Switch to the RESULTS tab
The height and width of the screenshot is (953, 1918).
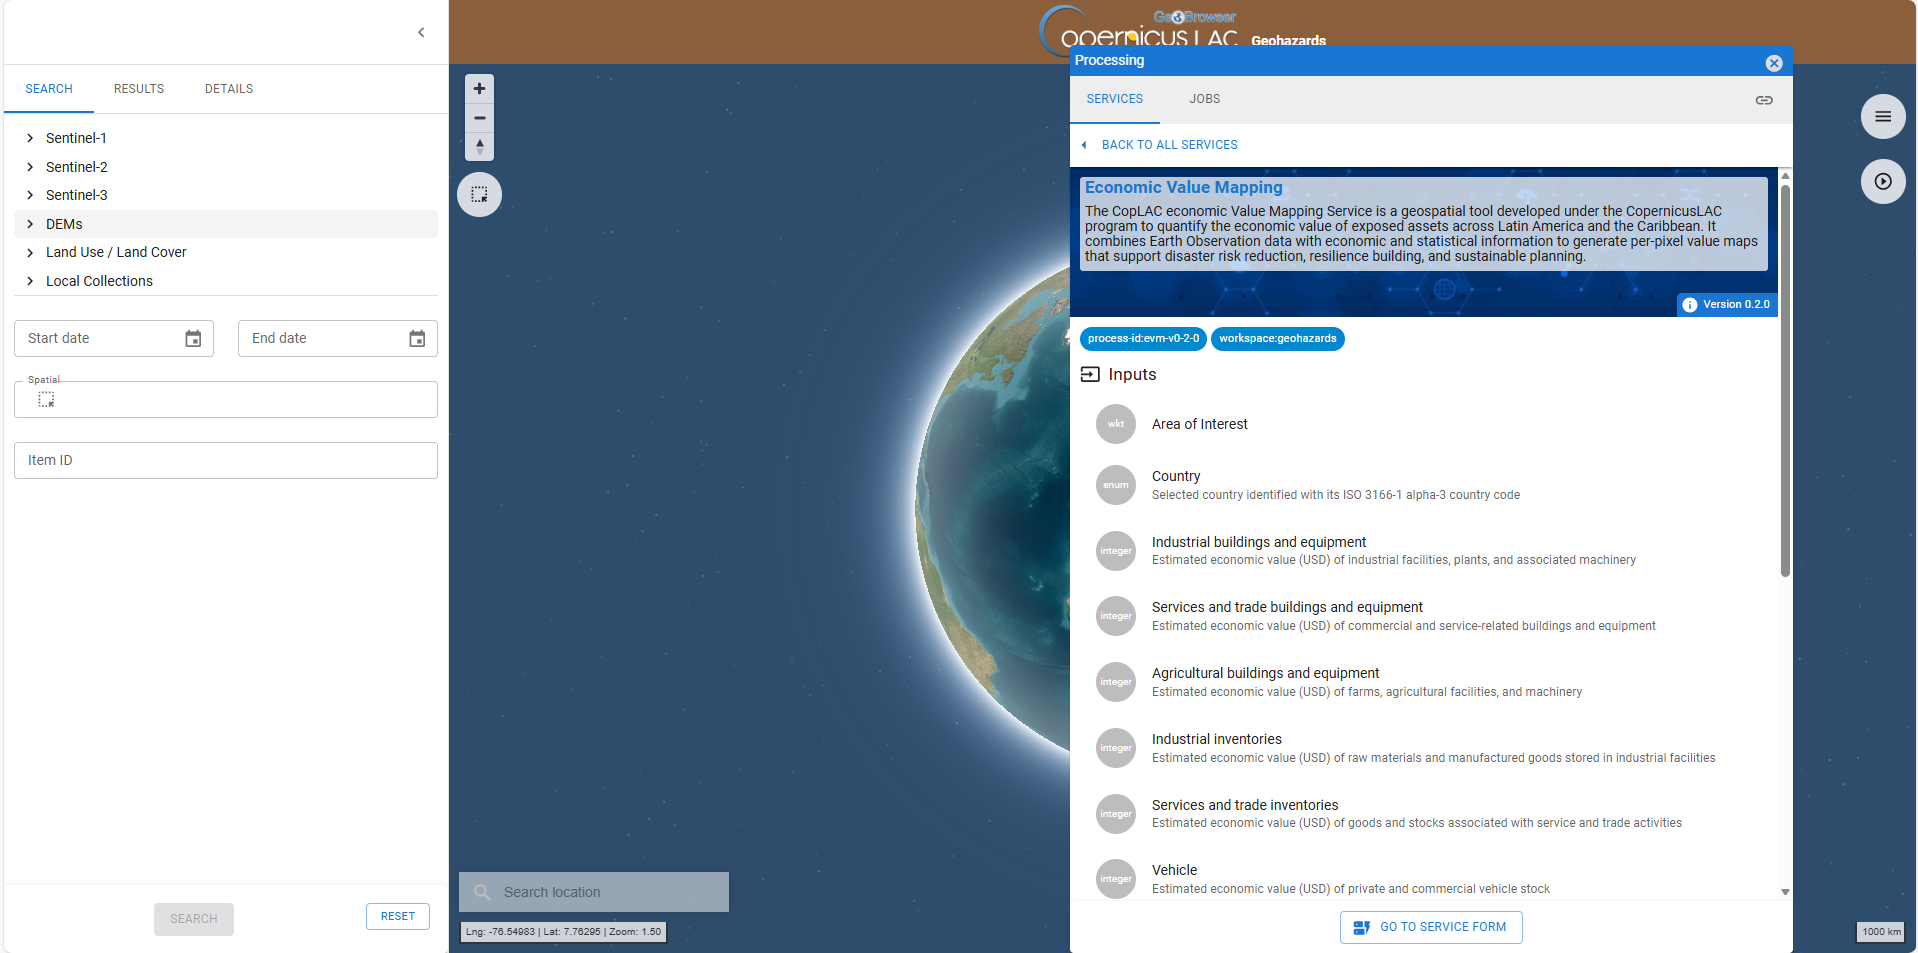pos(139,89)
